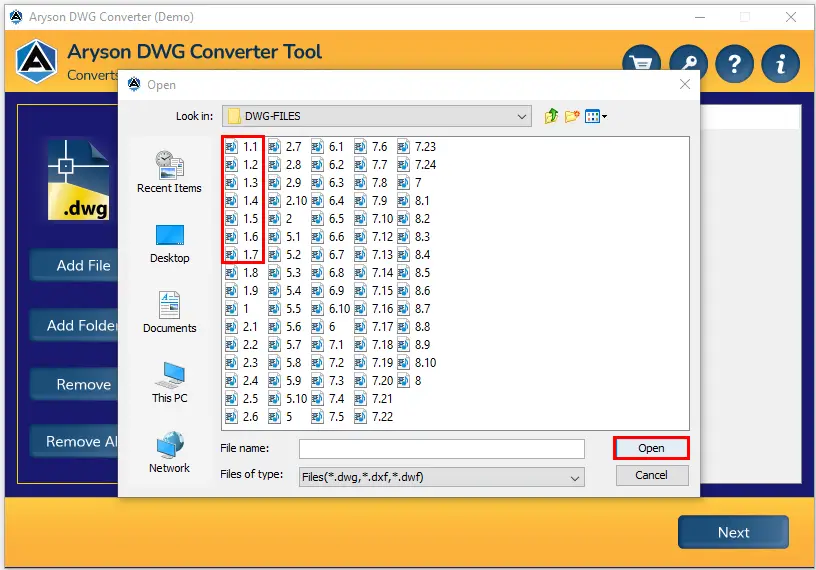Viewport: 816px width, 570px height.
Task: Select file 6.10
Action: pos(331,309)
